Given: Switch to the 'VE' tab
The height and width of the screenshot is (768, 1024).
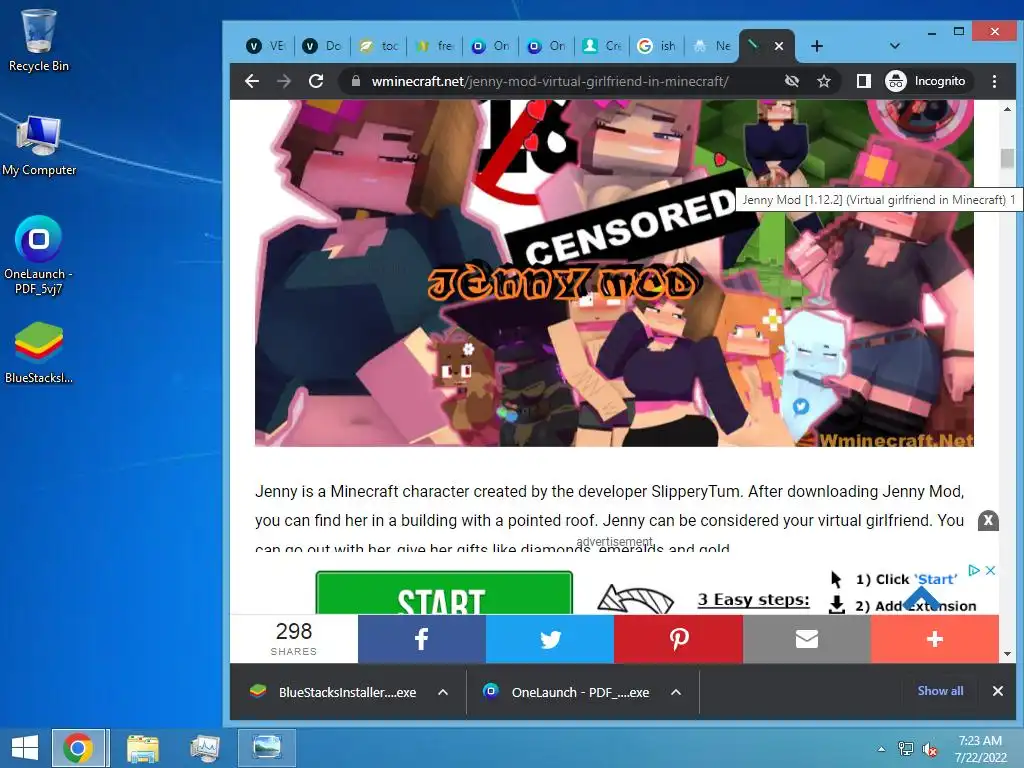Looking at the screenshot, I should (266, 46).
